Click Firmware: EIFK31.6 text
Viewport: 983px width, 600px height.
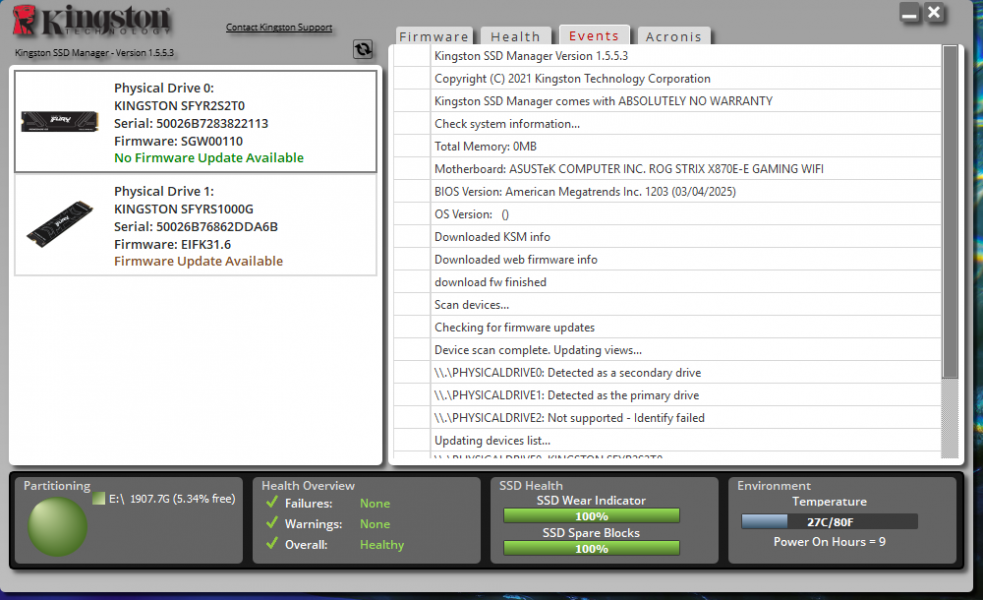point(172,244)
